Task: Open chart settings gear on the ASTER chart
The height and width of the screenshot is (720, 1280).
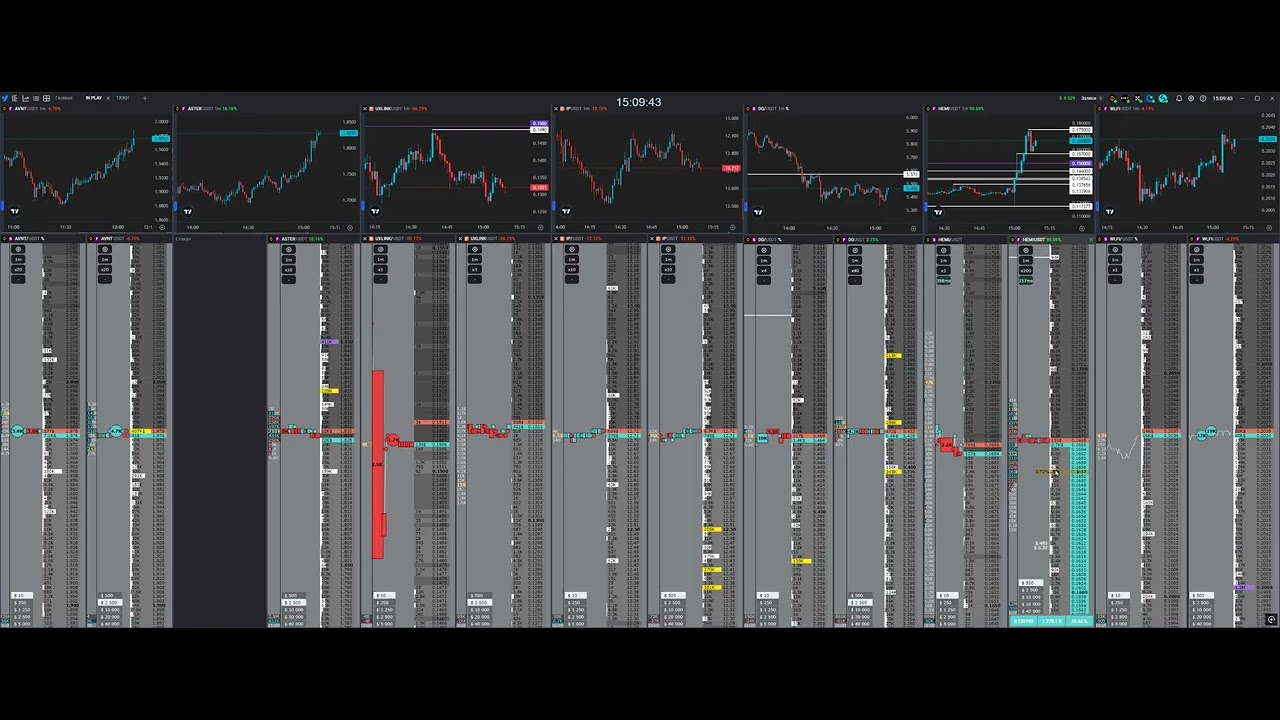Action: coord(349,227)
